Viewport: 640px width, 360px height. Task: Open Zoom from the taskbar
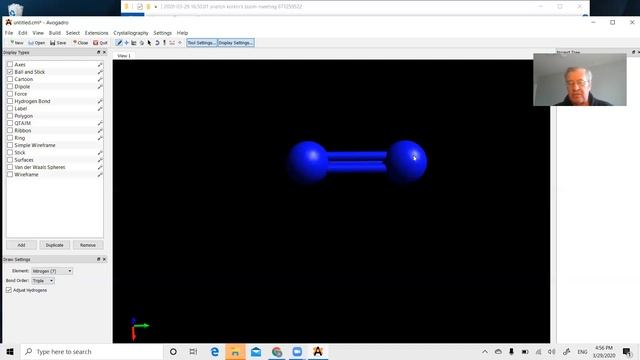click(x=297, y=352)
